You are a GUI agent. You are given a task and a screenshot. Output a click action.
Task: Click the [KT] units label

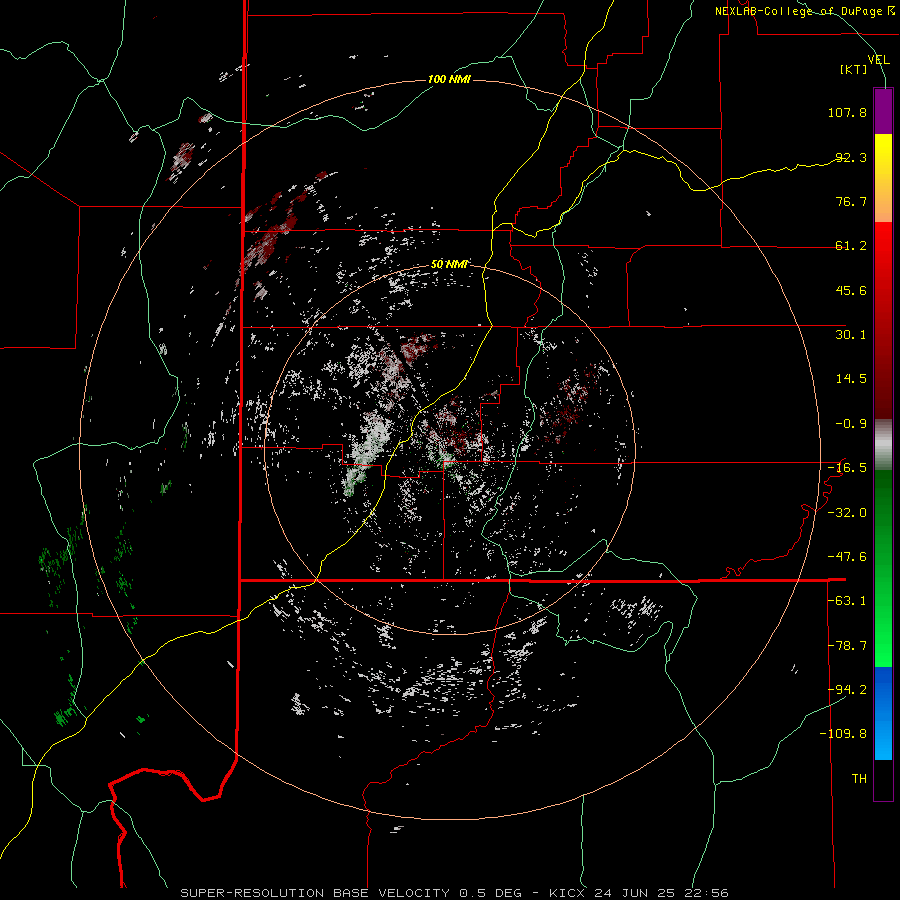(x=854, y=69)
